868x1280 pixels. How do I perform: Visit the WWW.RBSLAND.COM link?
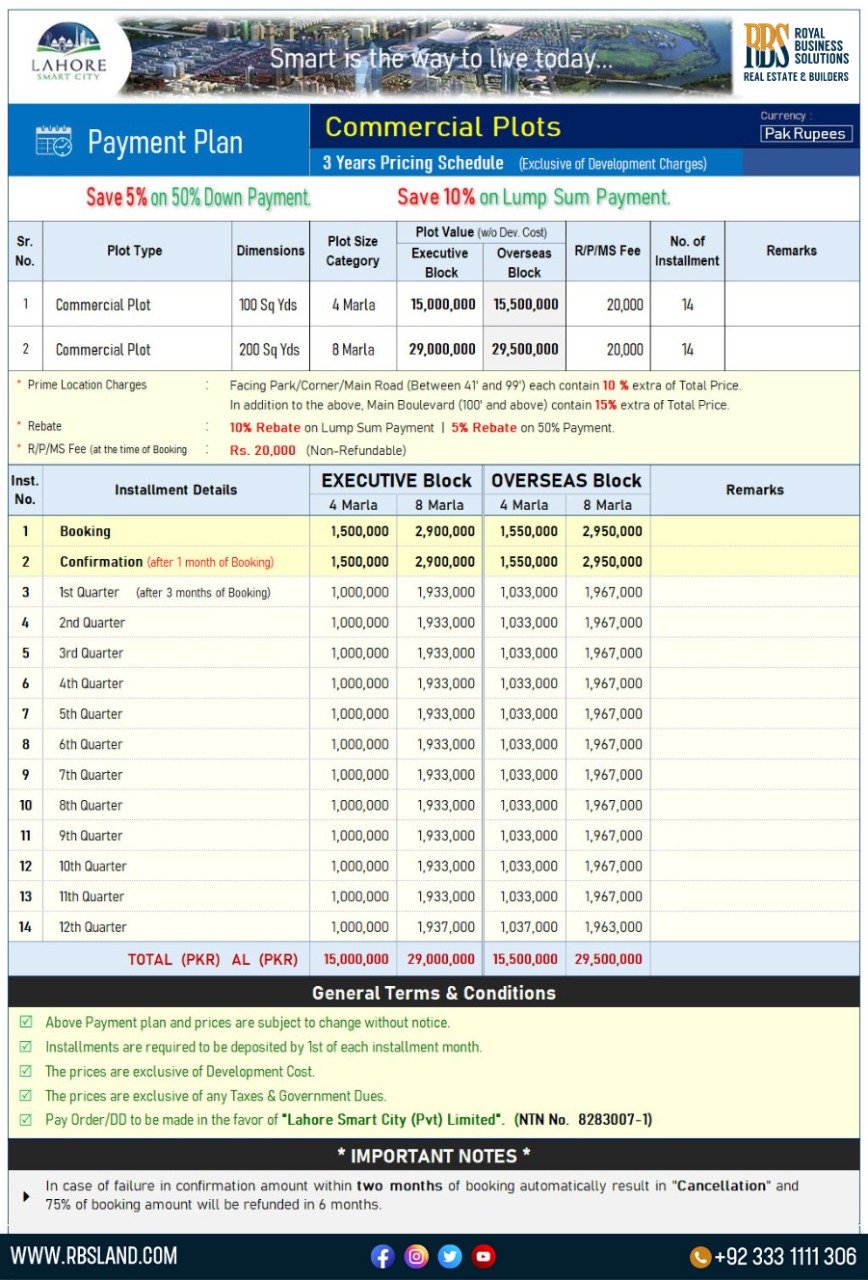94,1256
